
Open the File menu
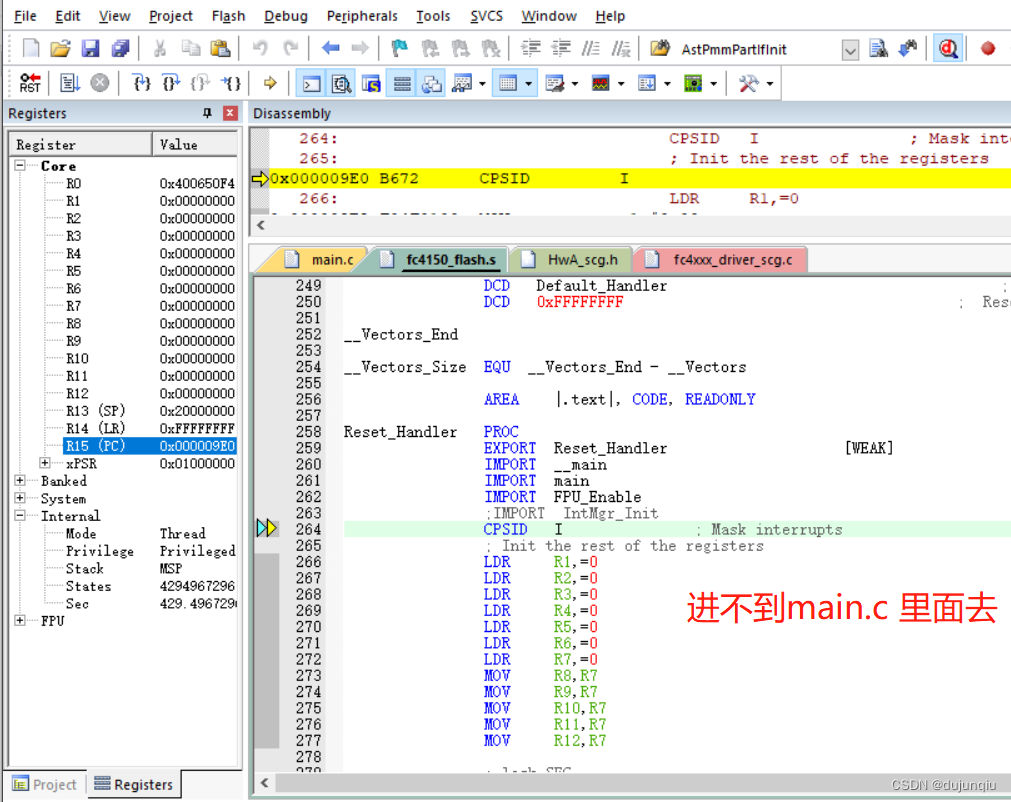click(25, 16)
